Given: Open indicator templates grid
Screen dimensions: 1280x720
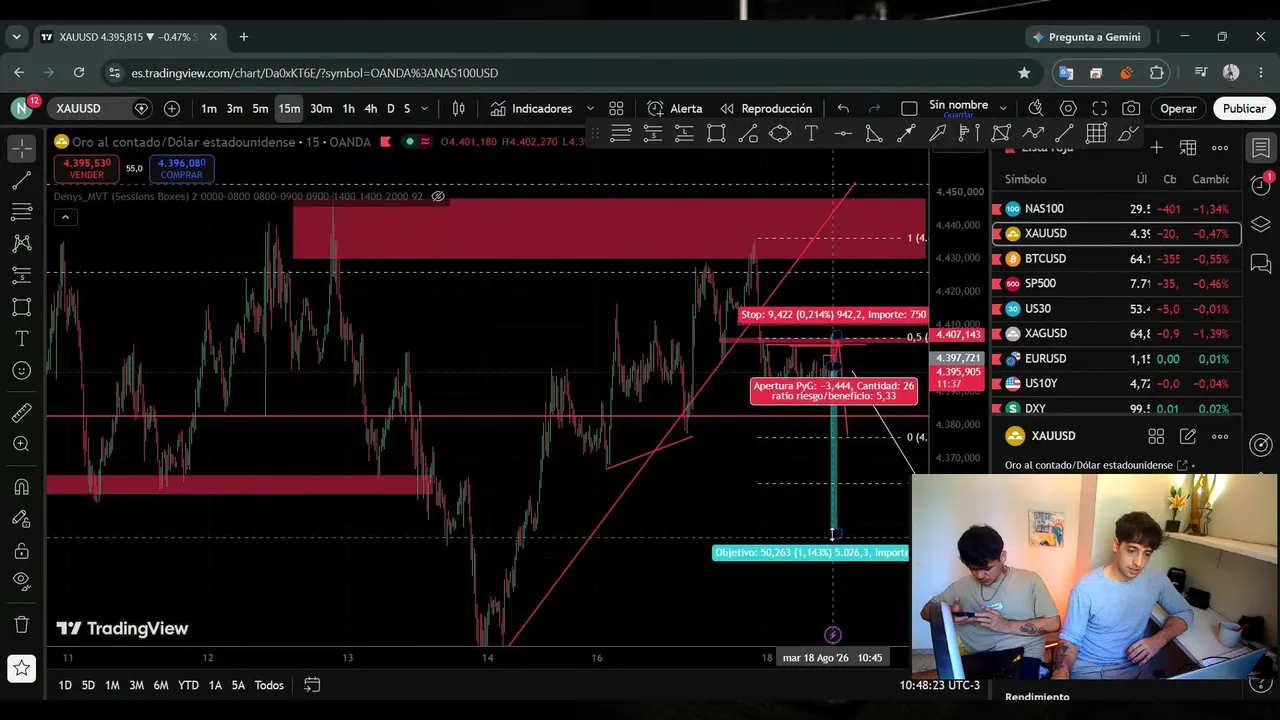Looking at the screenshot, I should 616,108.
